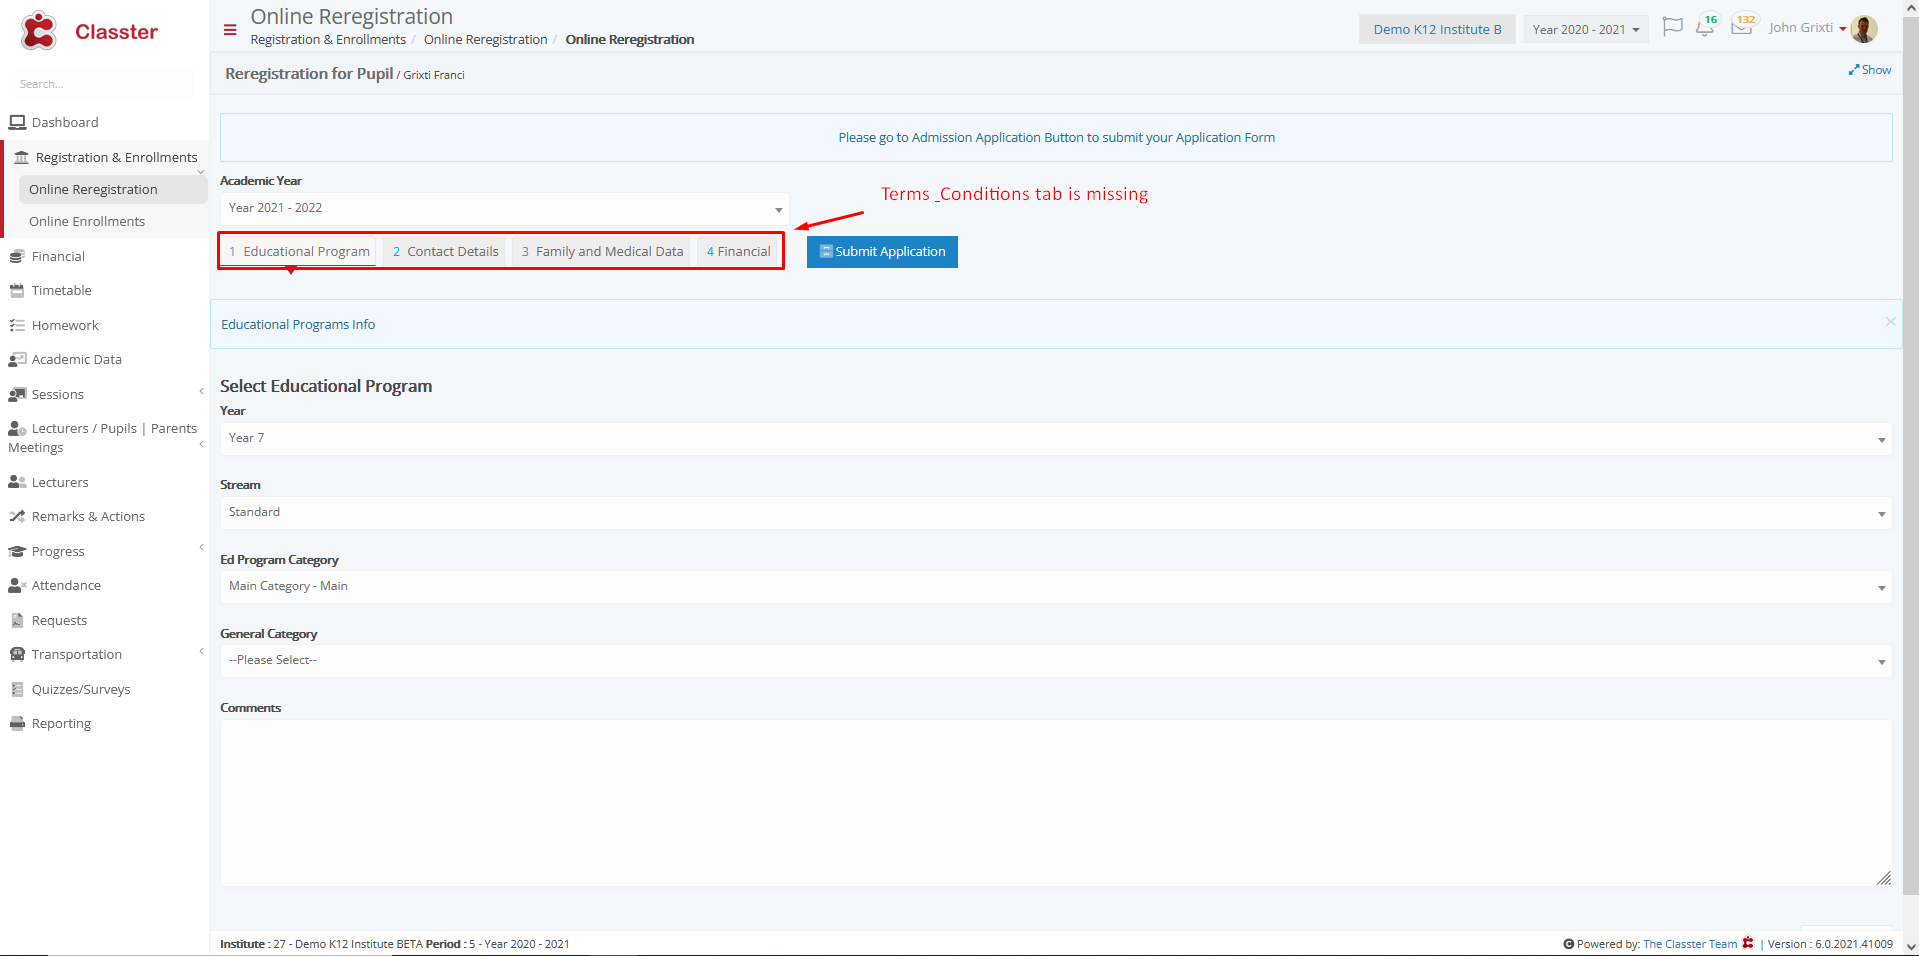The image size is (1919, 956).
Task: Select the Financial step tab
Action: tap(738, 252)
